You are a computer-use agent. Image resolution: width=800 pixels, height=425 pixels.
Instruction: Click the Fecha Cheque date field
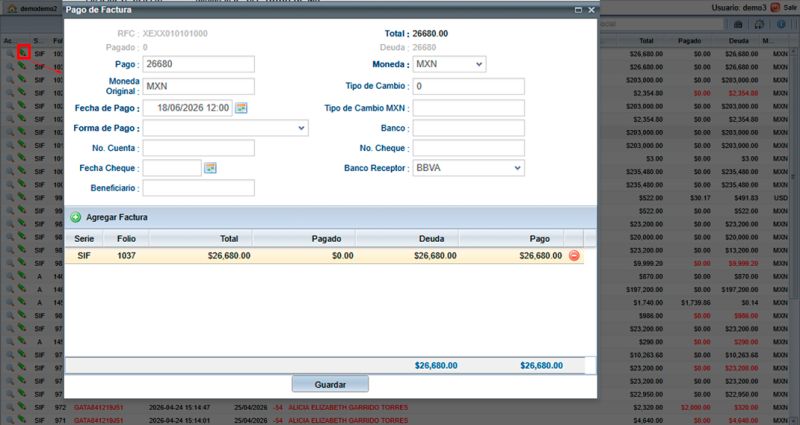[x=172, y=168]
